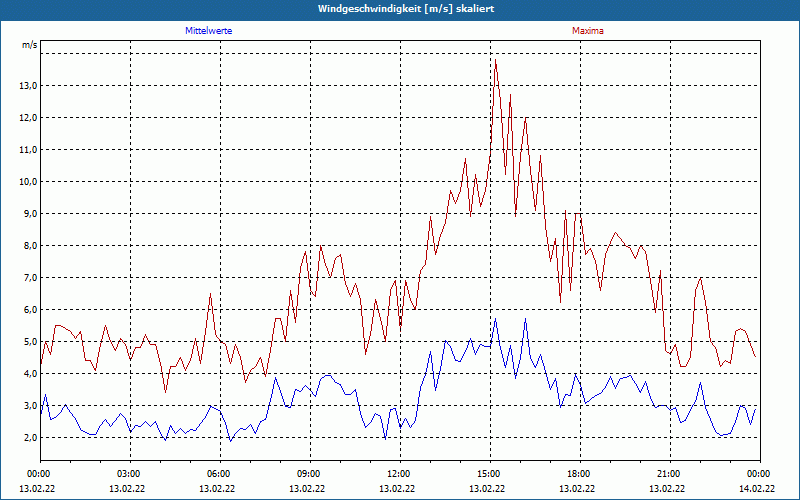Click the red Maxima legend label
The width and height of the screenshot is (800, 500).
pos(588,31)
